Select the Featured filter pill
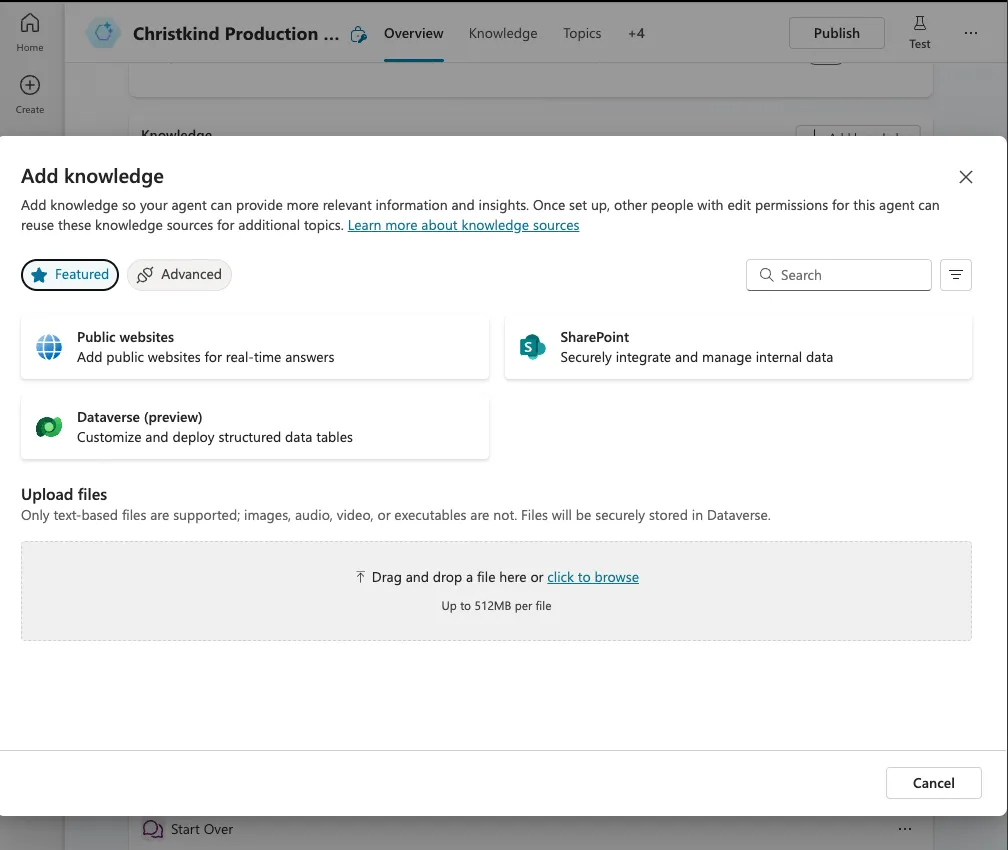The image size is (1008, 850). tap(70, 275)
